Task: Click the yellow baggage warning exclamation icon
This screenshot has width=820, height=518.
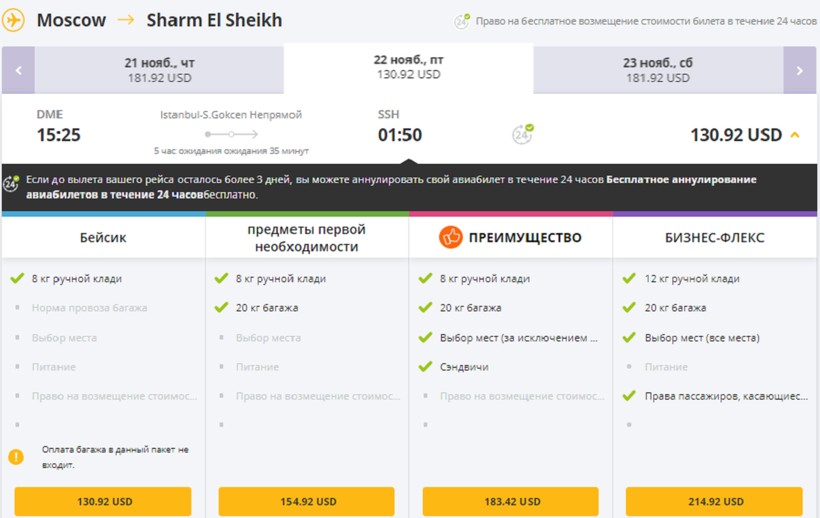Action: (16, 456)
